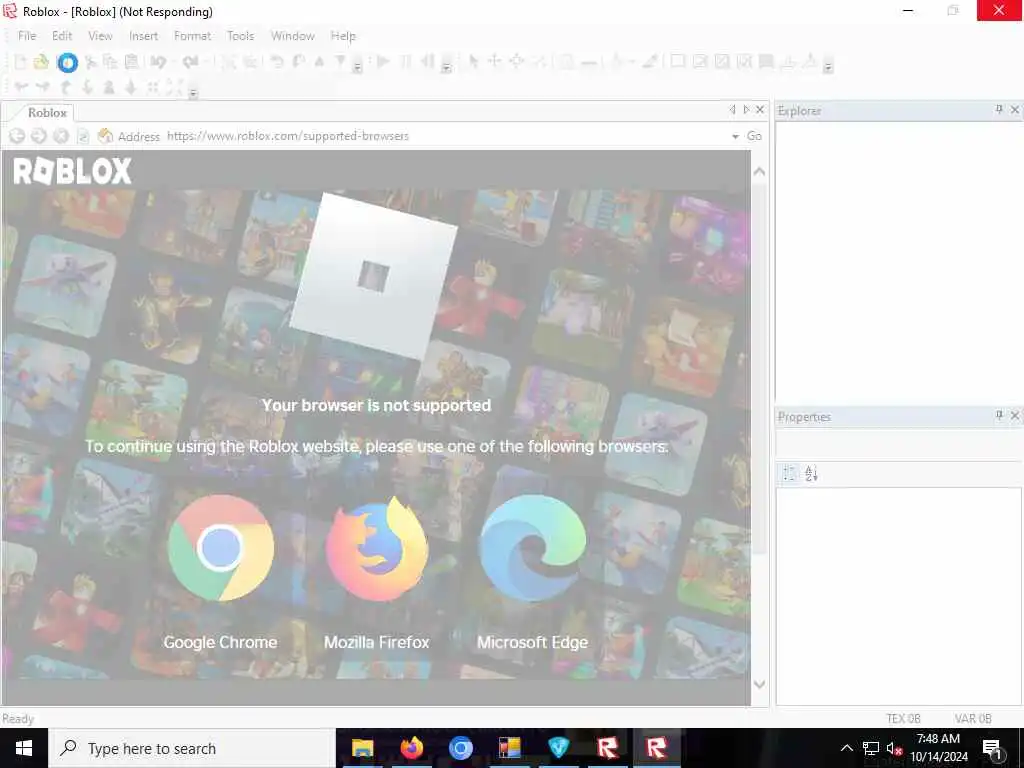Click the upward triangle toolbar icon
The width and height of the screenshot is (1024, 768).
pos(319,62)
